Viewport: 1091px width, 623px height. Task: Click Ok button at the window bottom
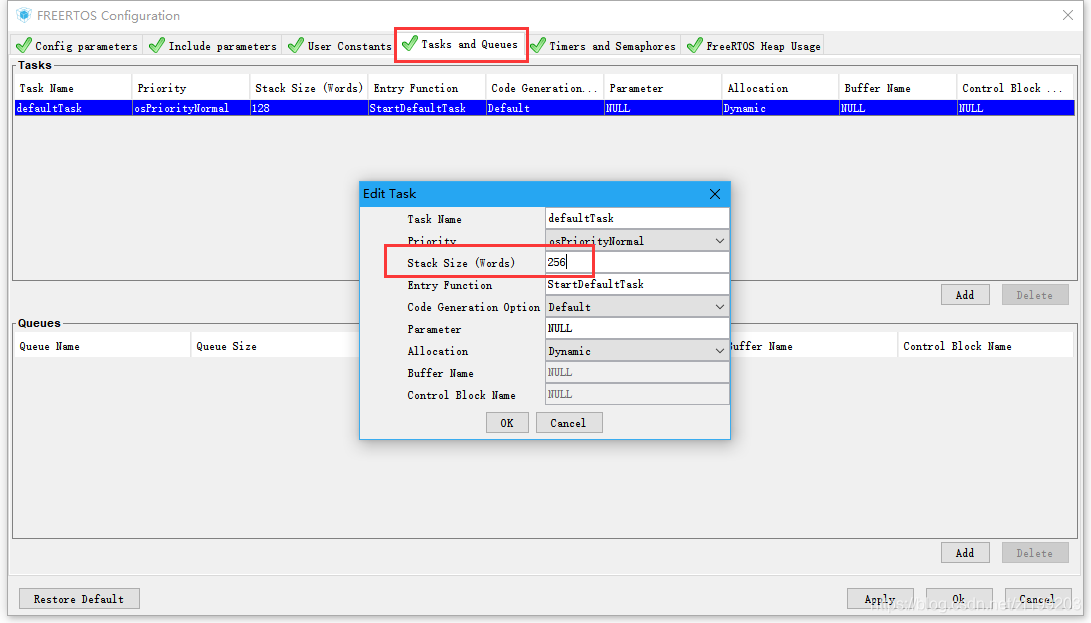(x=959, y=599)
